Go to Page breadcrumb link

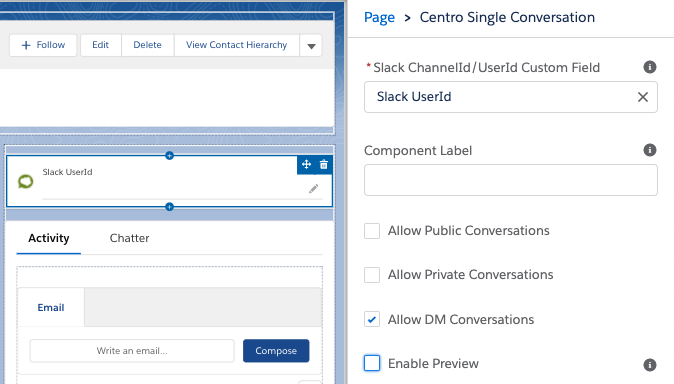(x=379, y=18)
